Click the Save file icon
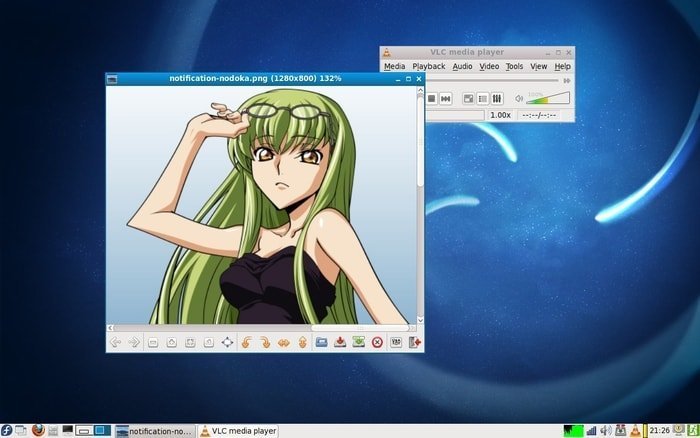700x438 pixels. (x=340, y=342)
